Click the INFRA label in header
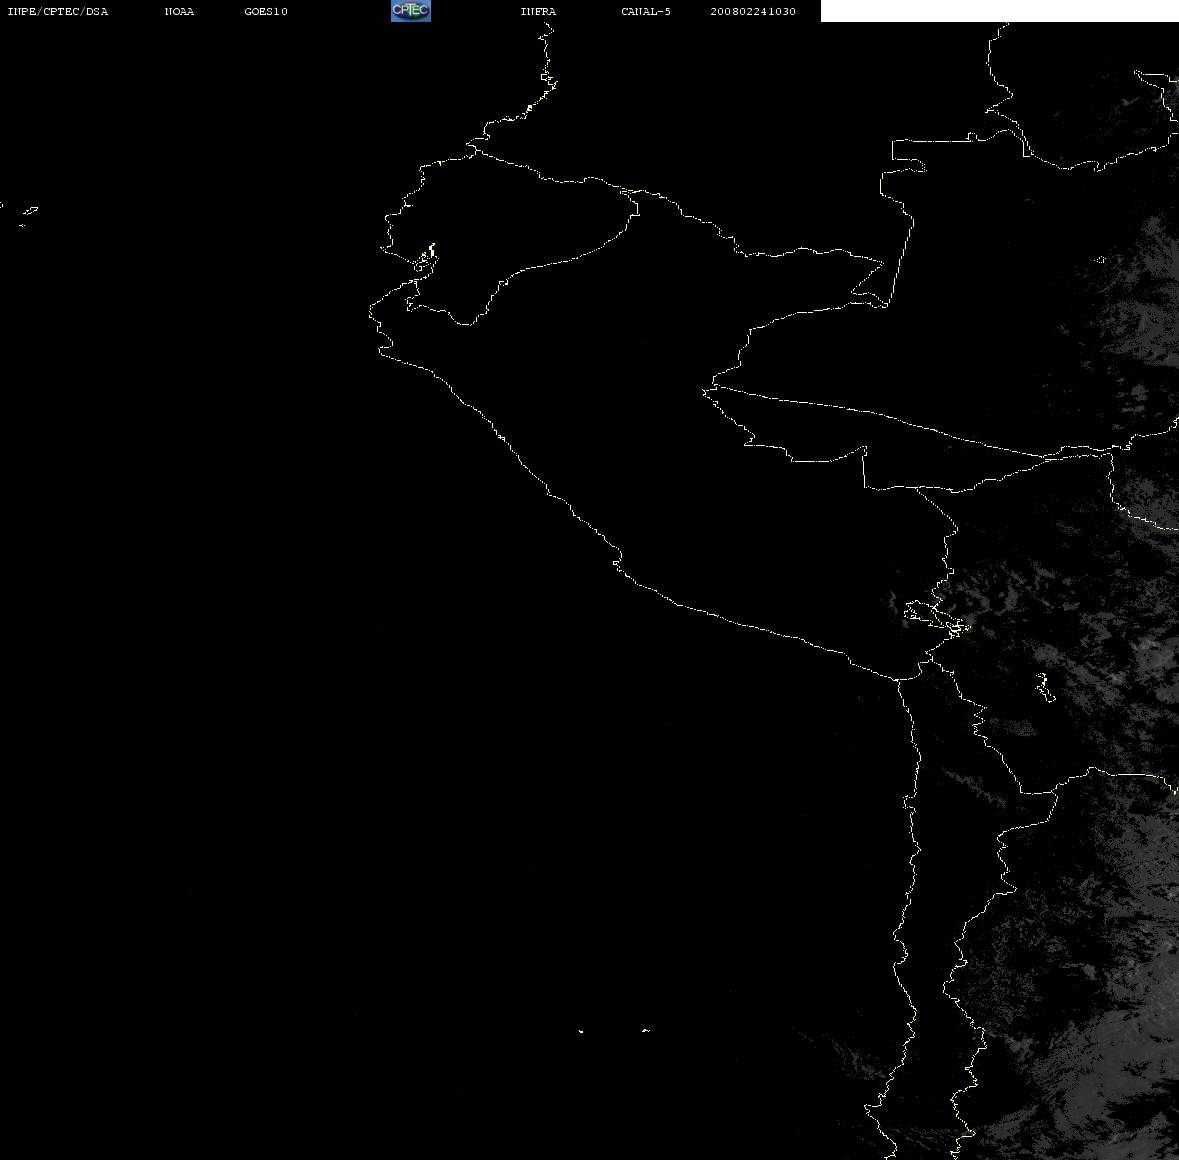Screen dimensions: 1179x1160 [538, 11]
